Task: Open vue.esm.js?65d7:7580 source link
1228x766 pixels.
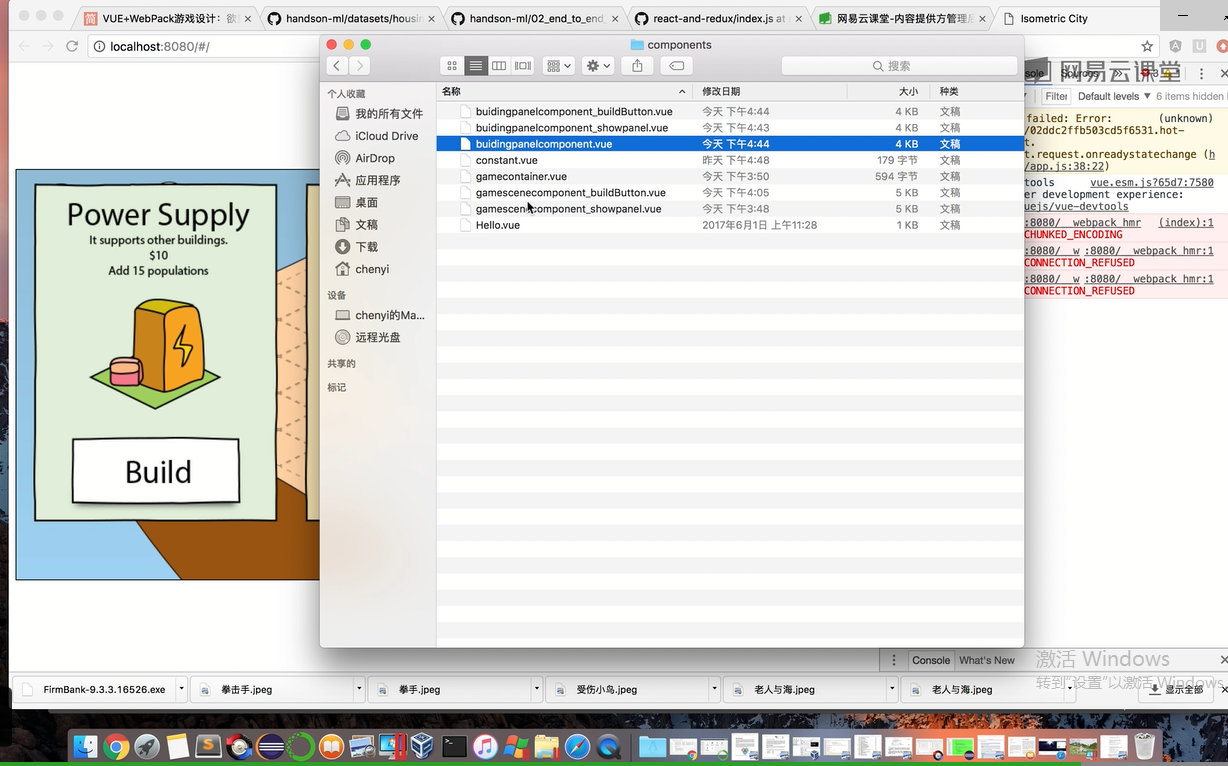Action: 1151,183
